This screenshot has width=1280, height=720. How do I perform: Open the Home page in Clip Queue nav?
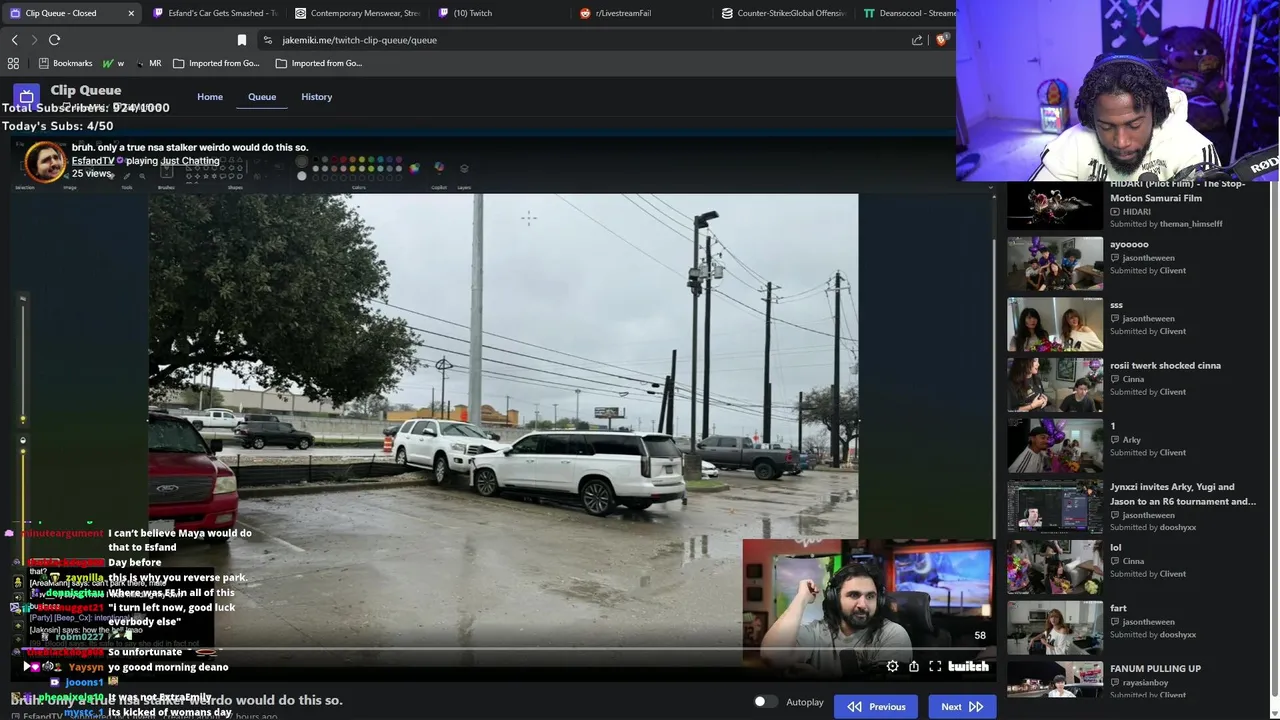[x=210, y=97]
